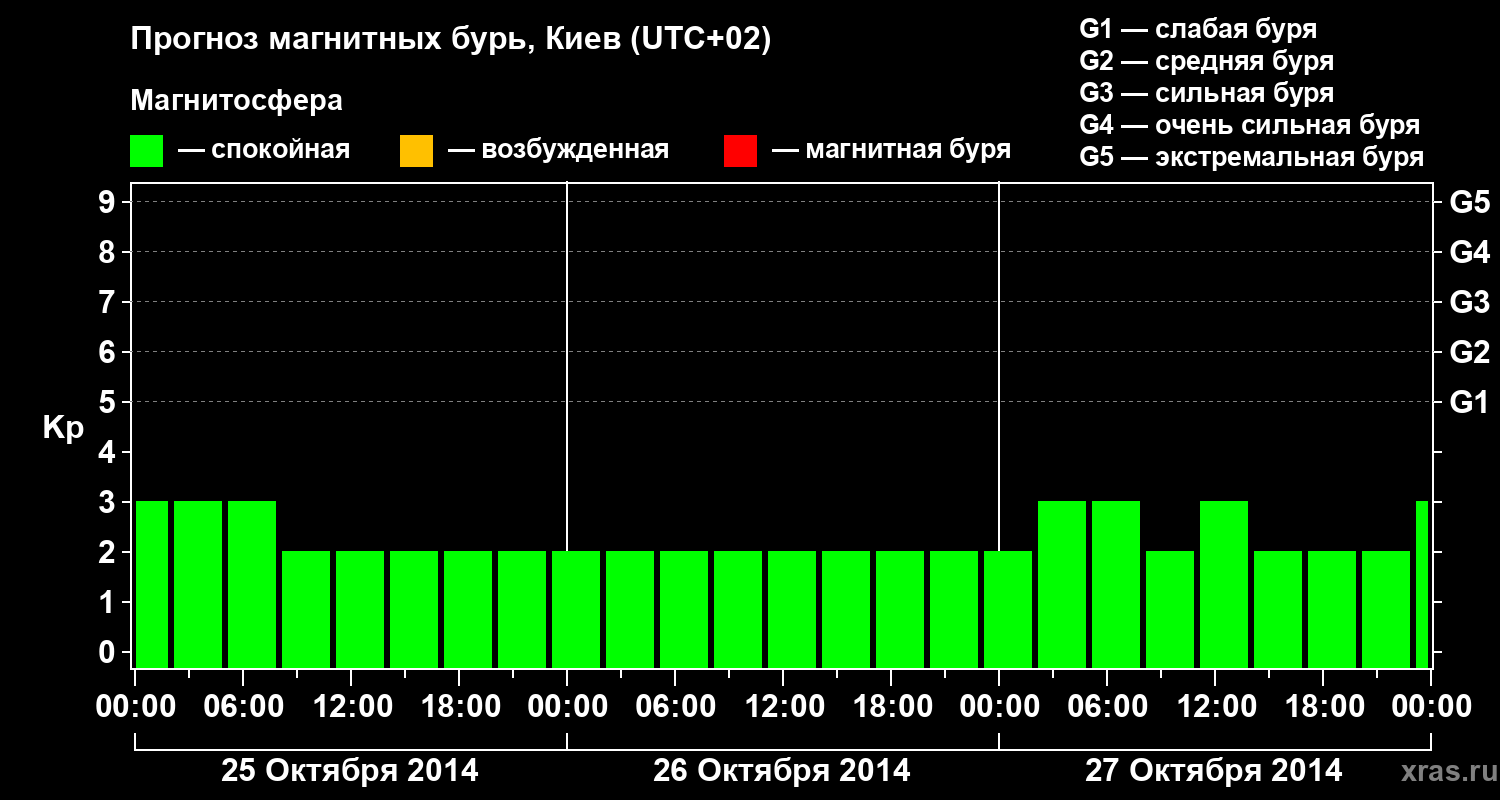Click the 18:00 time label for 27 Октября
1500x800 pixels.
(1324, 706)
